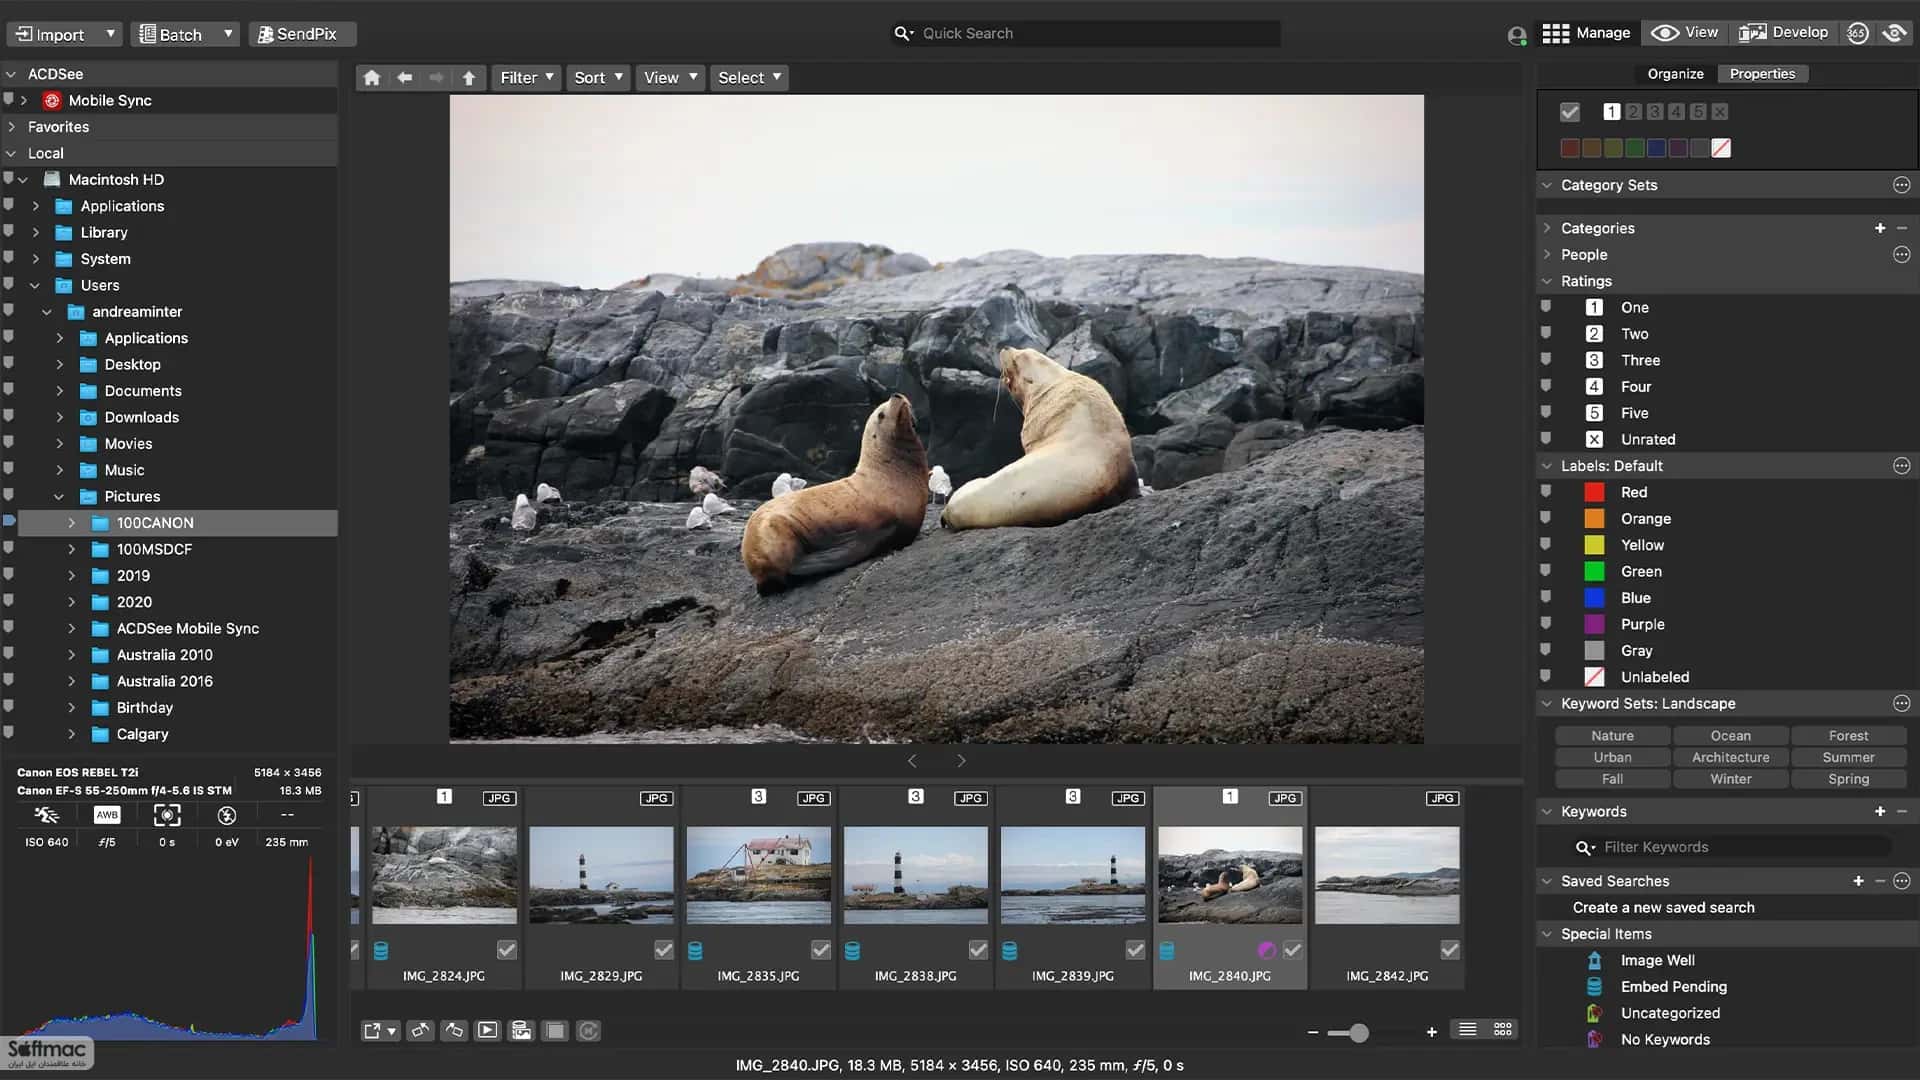
Task: Go up one folder level arrow
Action: click(469, 78)
